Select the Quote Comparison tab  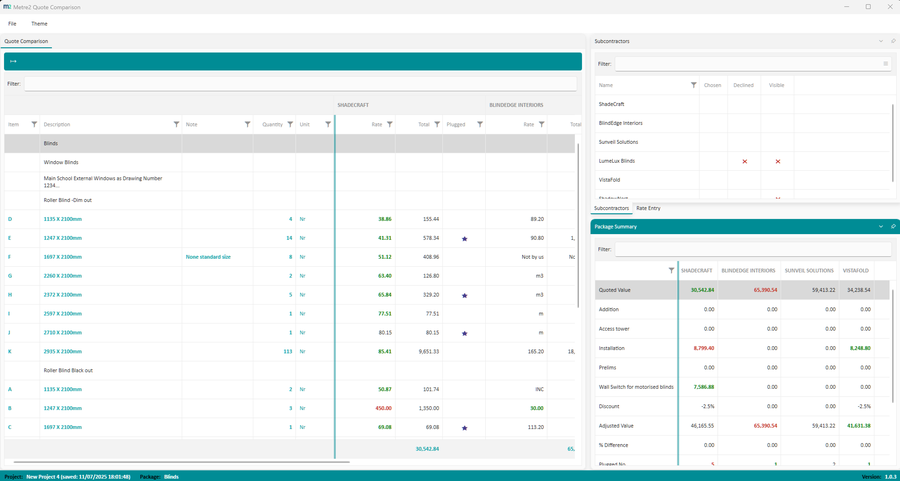26,41
